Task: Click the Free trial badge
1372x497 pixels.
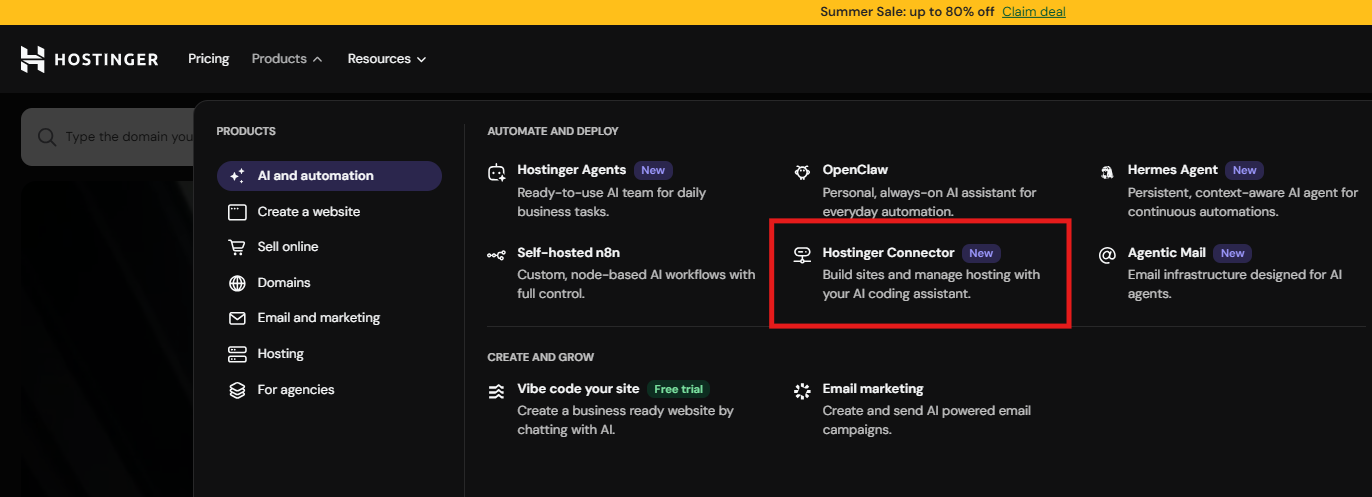Action: (678, 389)
